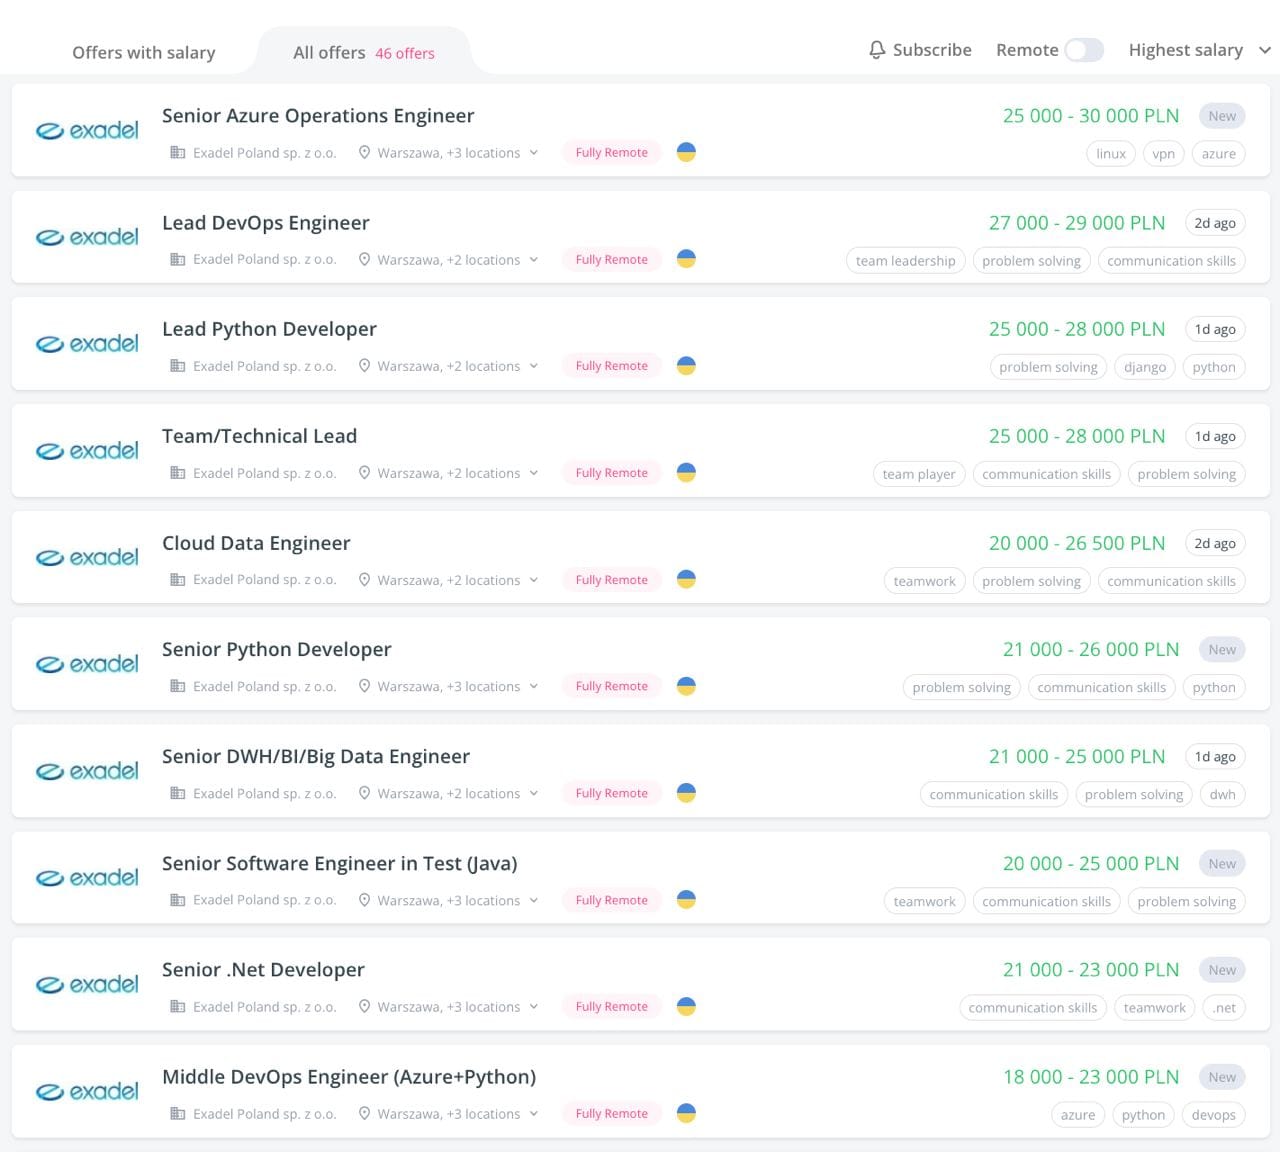Expand locations for Cloud Data Engineer
The height and width of the screenshot is (1152, 1280).
coord(534,580)
